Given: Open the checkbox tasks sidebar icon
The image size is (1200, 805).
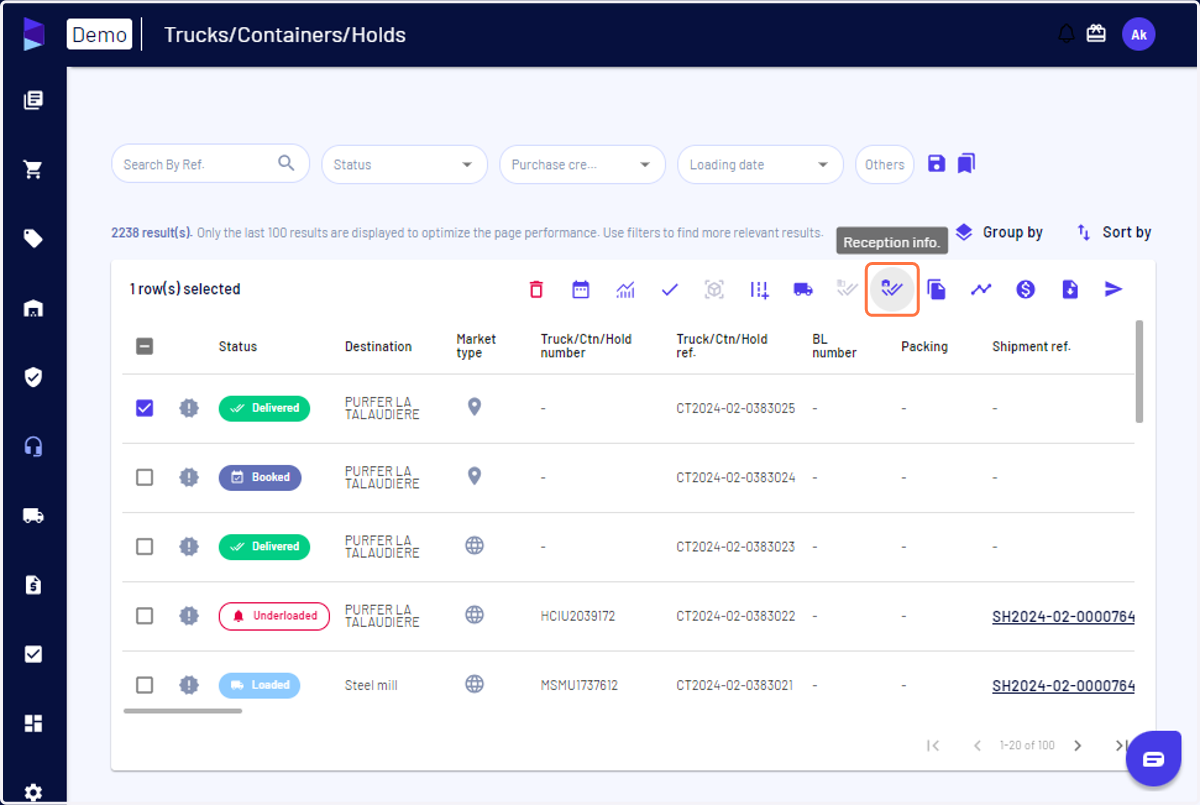Looking at the screenshot, I should 33,654.
